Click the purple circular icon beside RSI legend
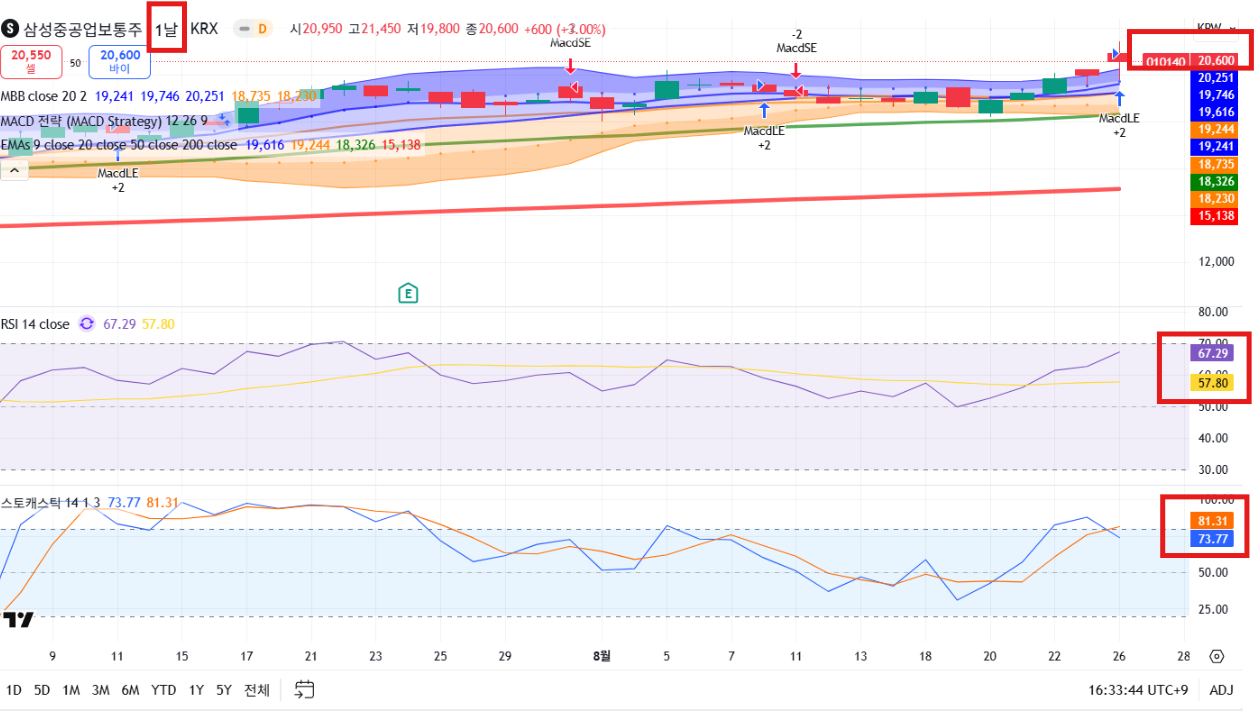 [86, 324]
